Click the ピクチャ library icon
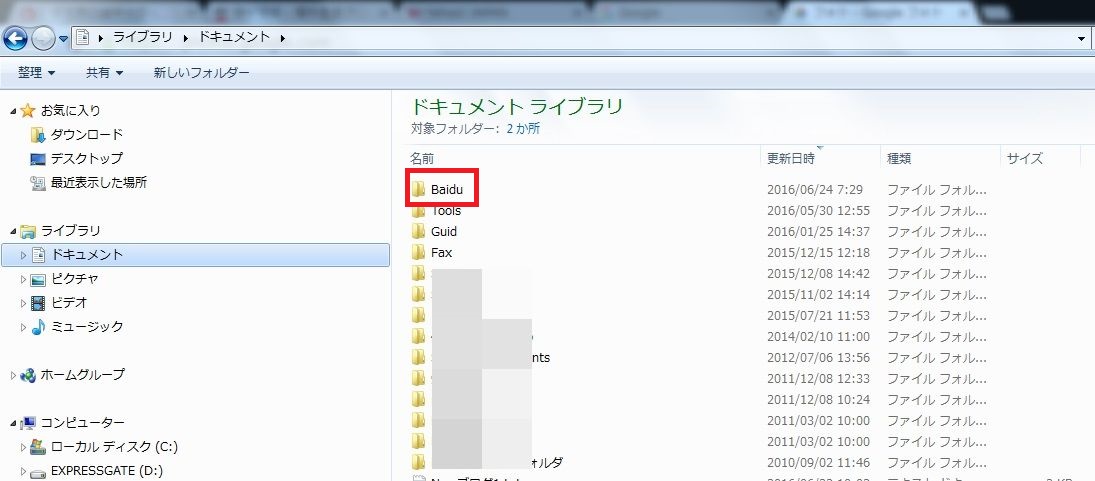1095x481 pixels. (x=38, y=279)
